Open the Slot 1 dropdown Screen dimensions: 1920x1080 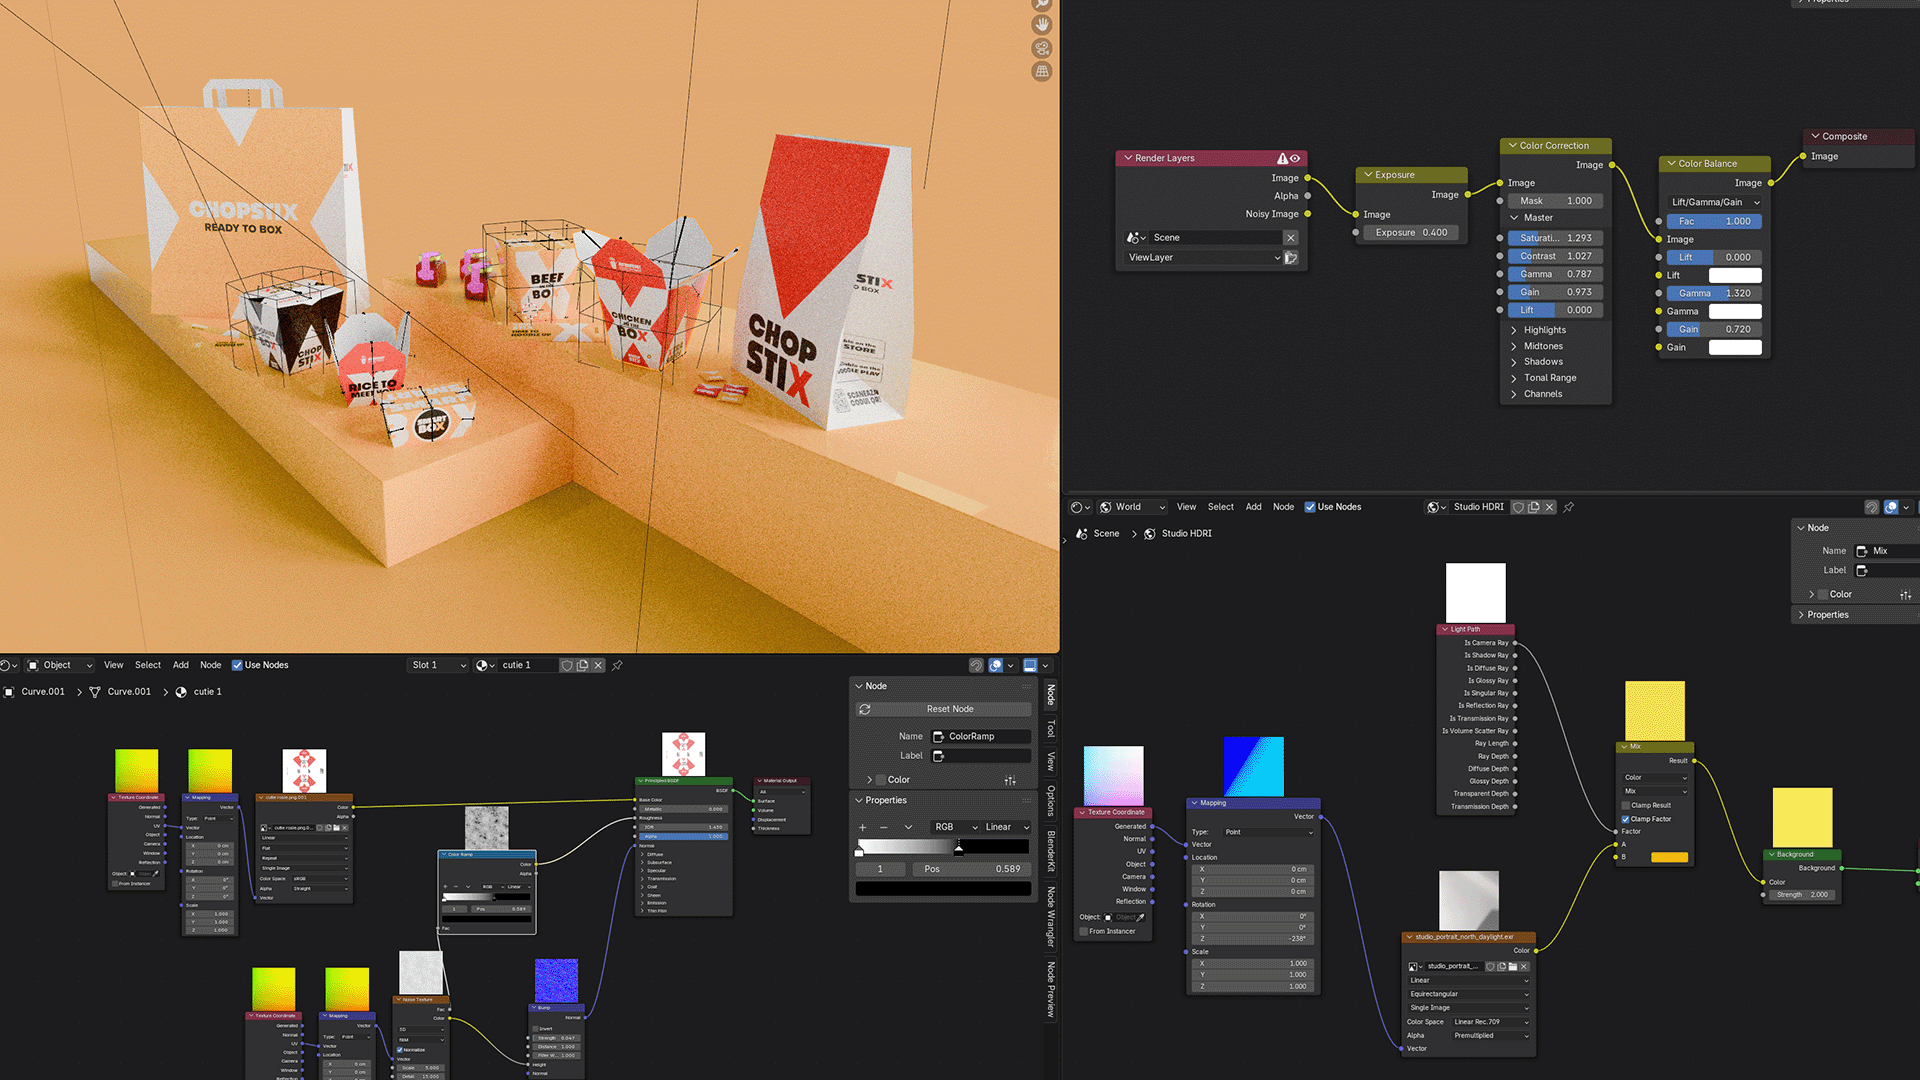click(x=438, y=665)
